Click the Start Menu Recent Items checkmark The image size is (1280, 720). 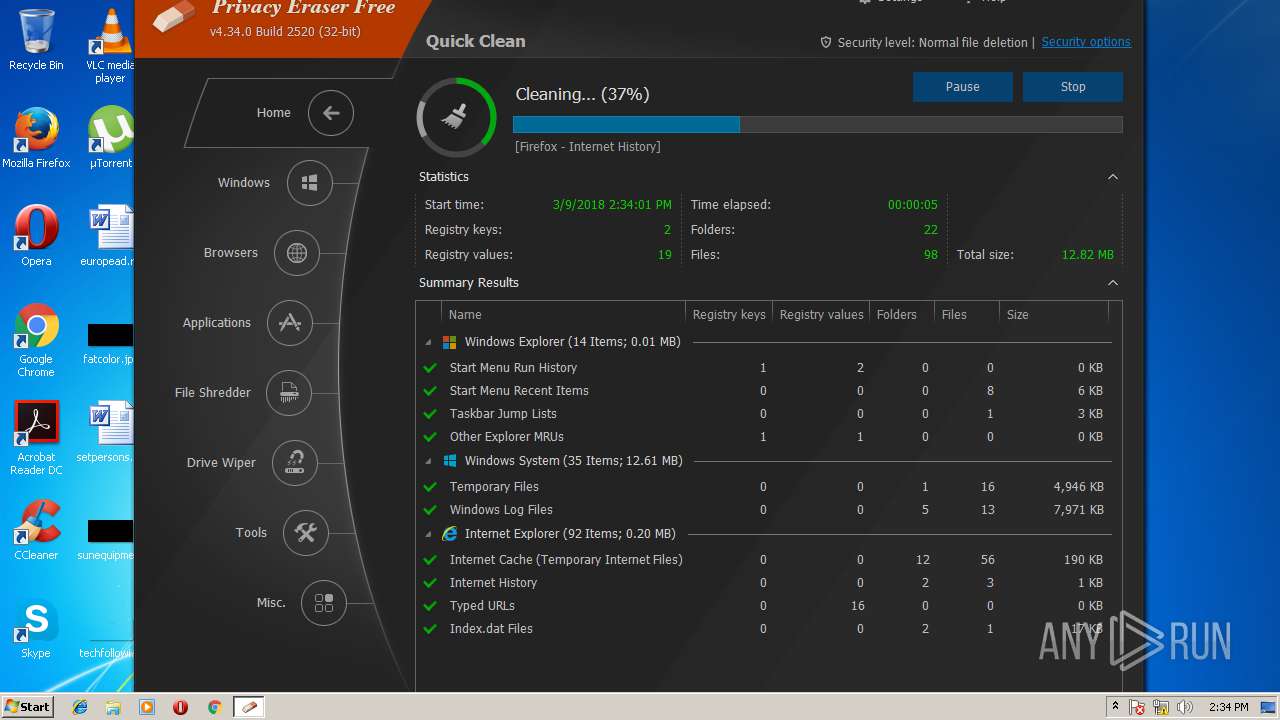pos(430,391)
